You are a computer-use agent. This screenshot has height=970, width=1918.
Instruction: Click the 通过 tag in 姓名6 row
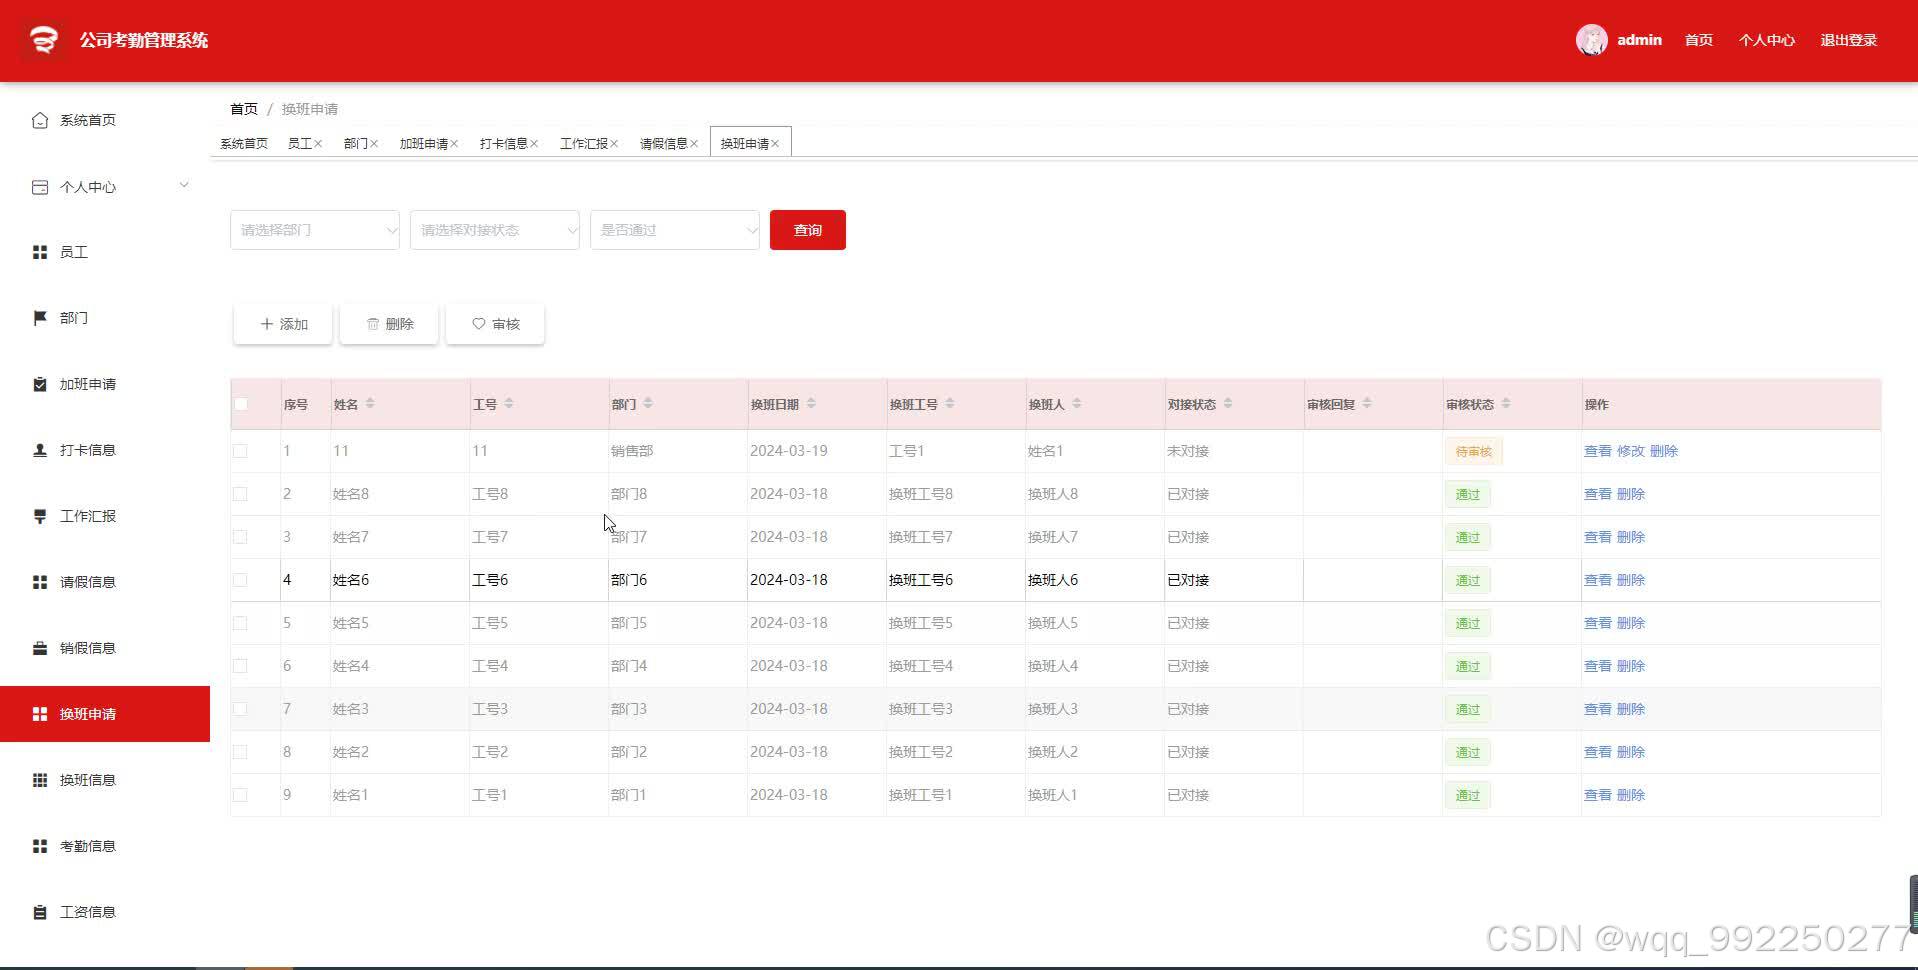1467,580
